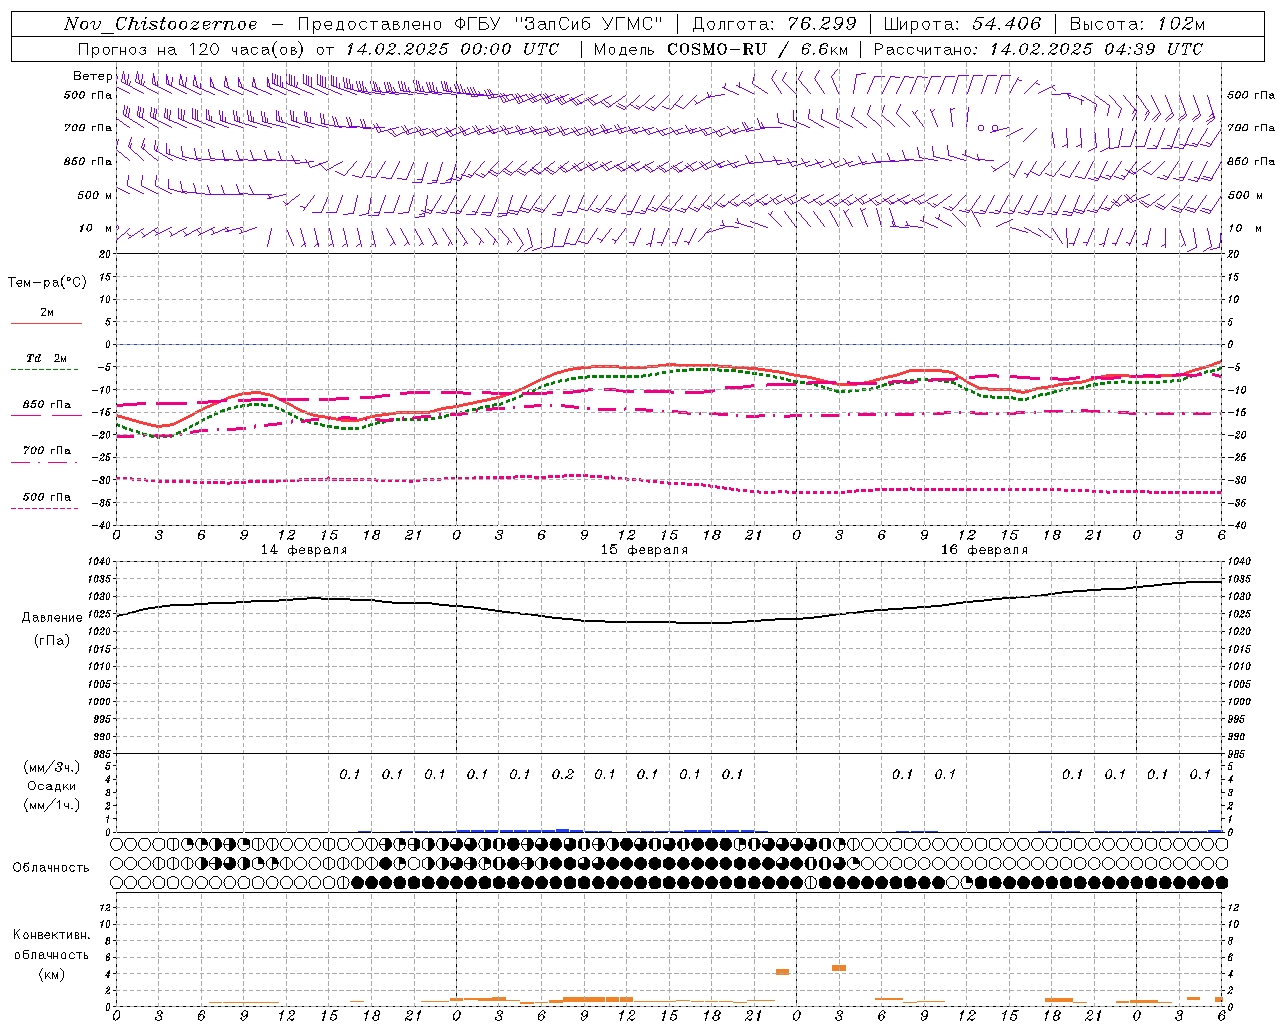Click the 14 февраля date label
1280x1024 pixels.
click(304, 550)
